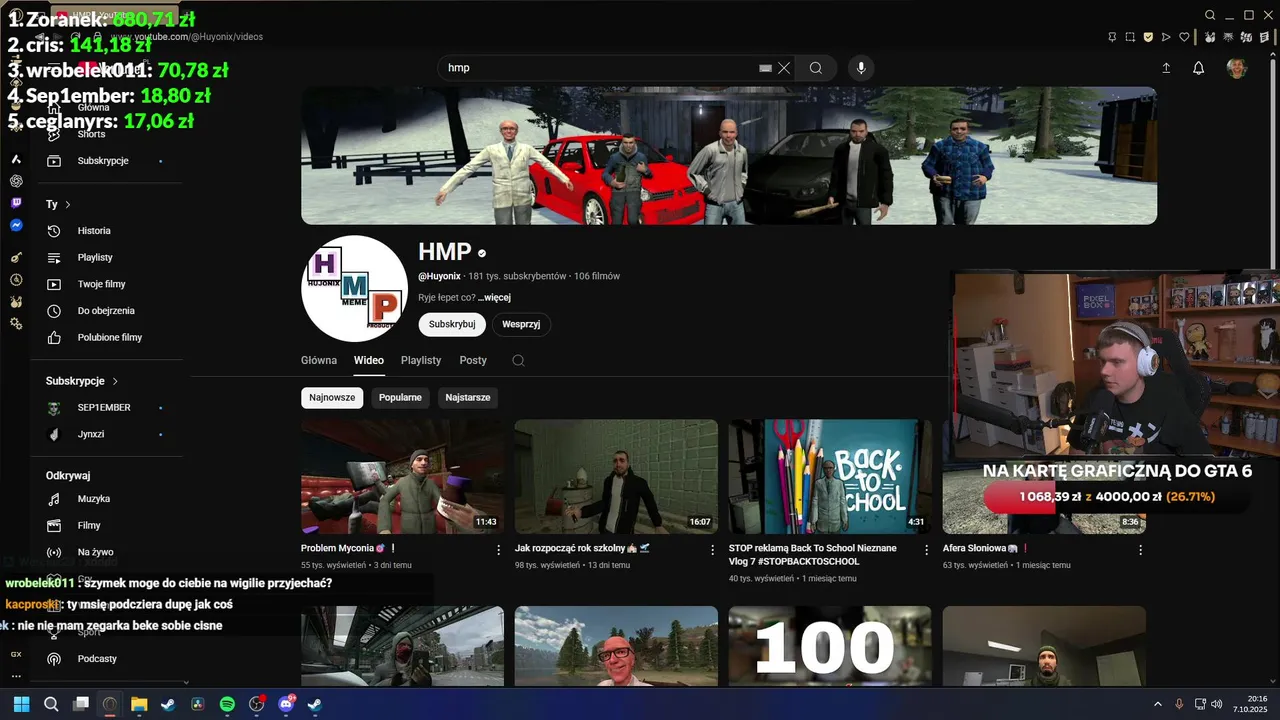The height and width of the screenshot is (720, 1280).
Task: Select the Popularne sort chip
Action: click(x=400, y=398)
